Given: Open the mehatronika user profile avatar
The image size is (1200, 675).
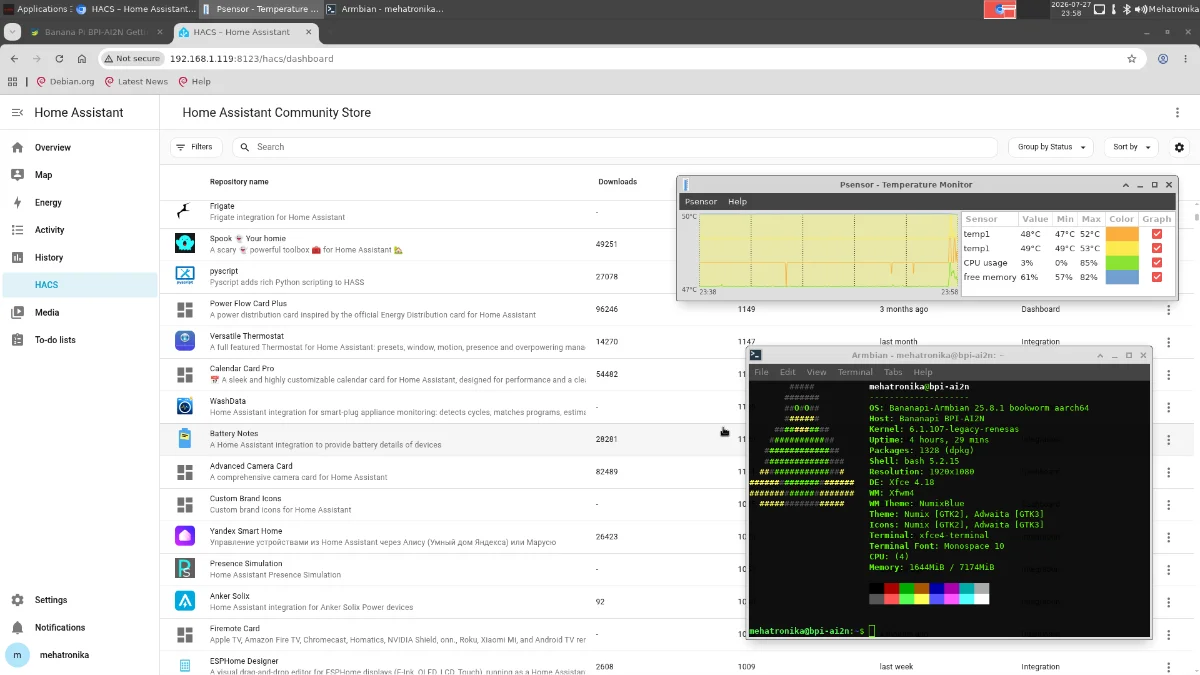Looking at the screenshot, I should click(17, 655).
